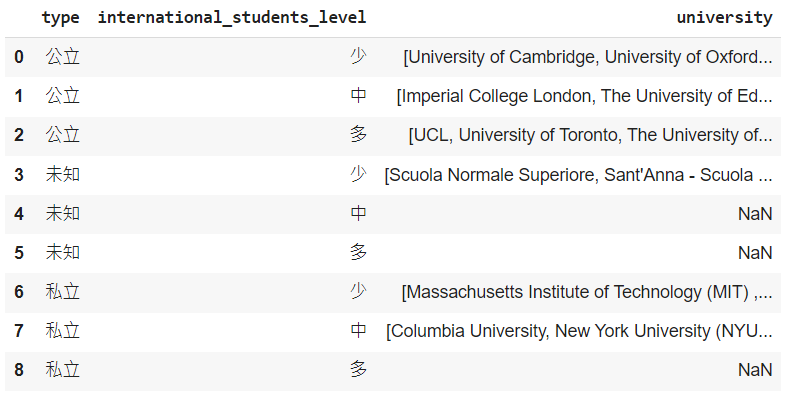Click the Imperial College London list cell
The width and height of the screenshot is (787, 396).
[584, 96]
